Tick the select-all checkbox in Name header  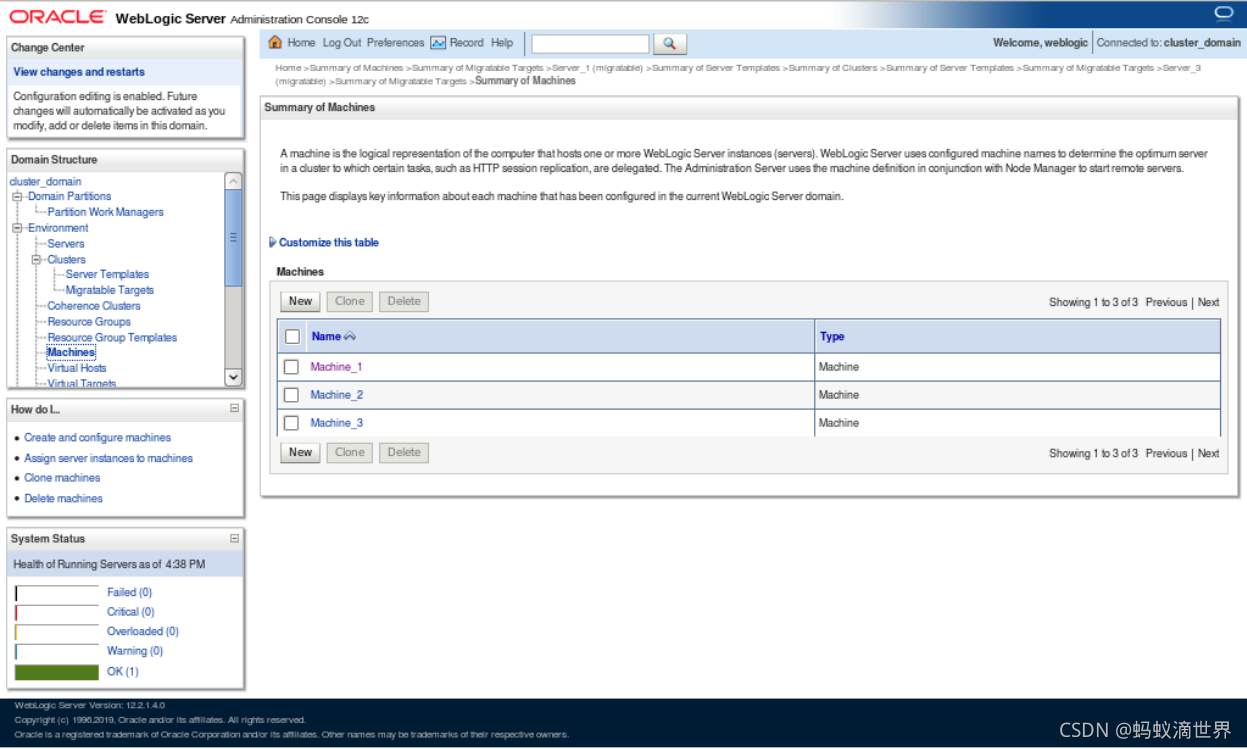click(x=292, y=337)
